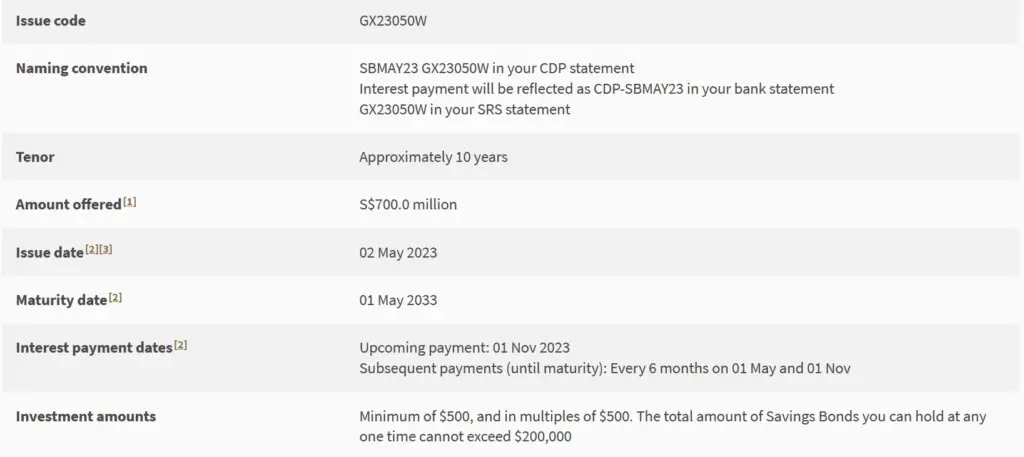Viewport: 1024px width, 457px height.
Task: Click the SBMAY23 GX23050W CDP statement line
Action: pos(496,68)
